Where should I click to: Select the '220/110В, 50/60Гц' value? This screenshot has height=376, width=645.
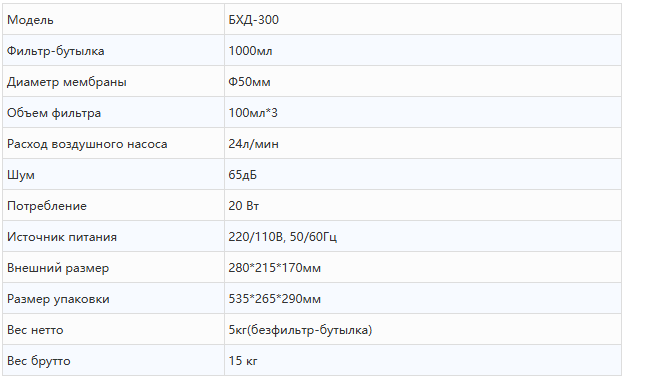coord(283,237)
